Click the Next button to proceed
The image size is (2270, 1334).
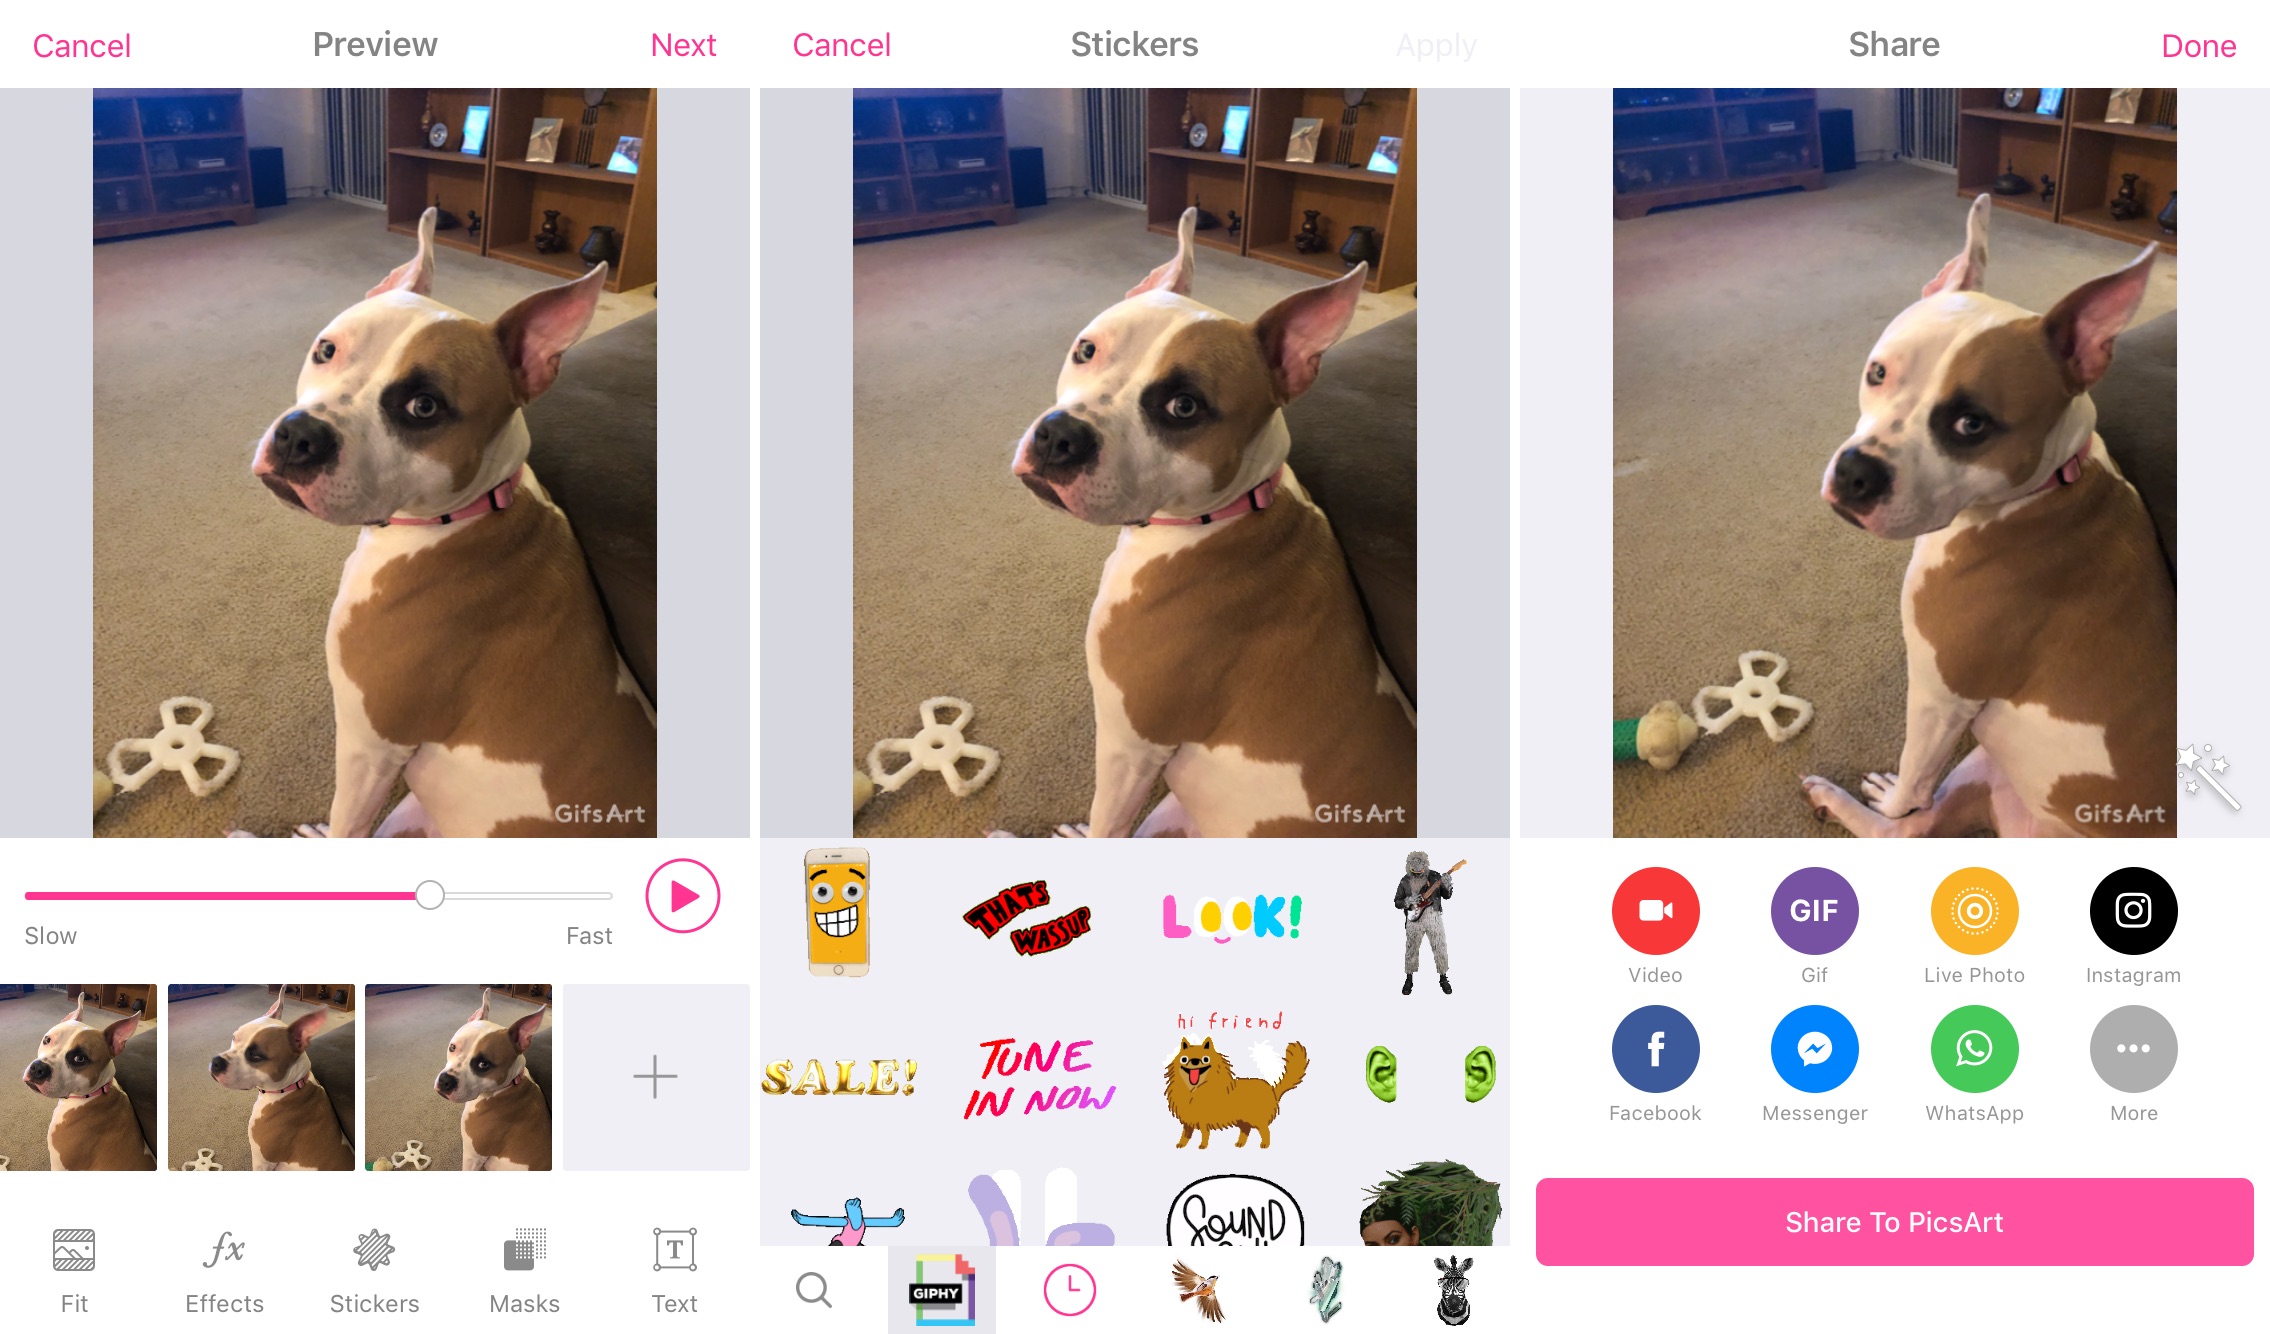tap(681, 44)
